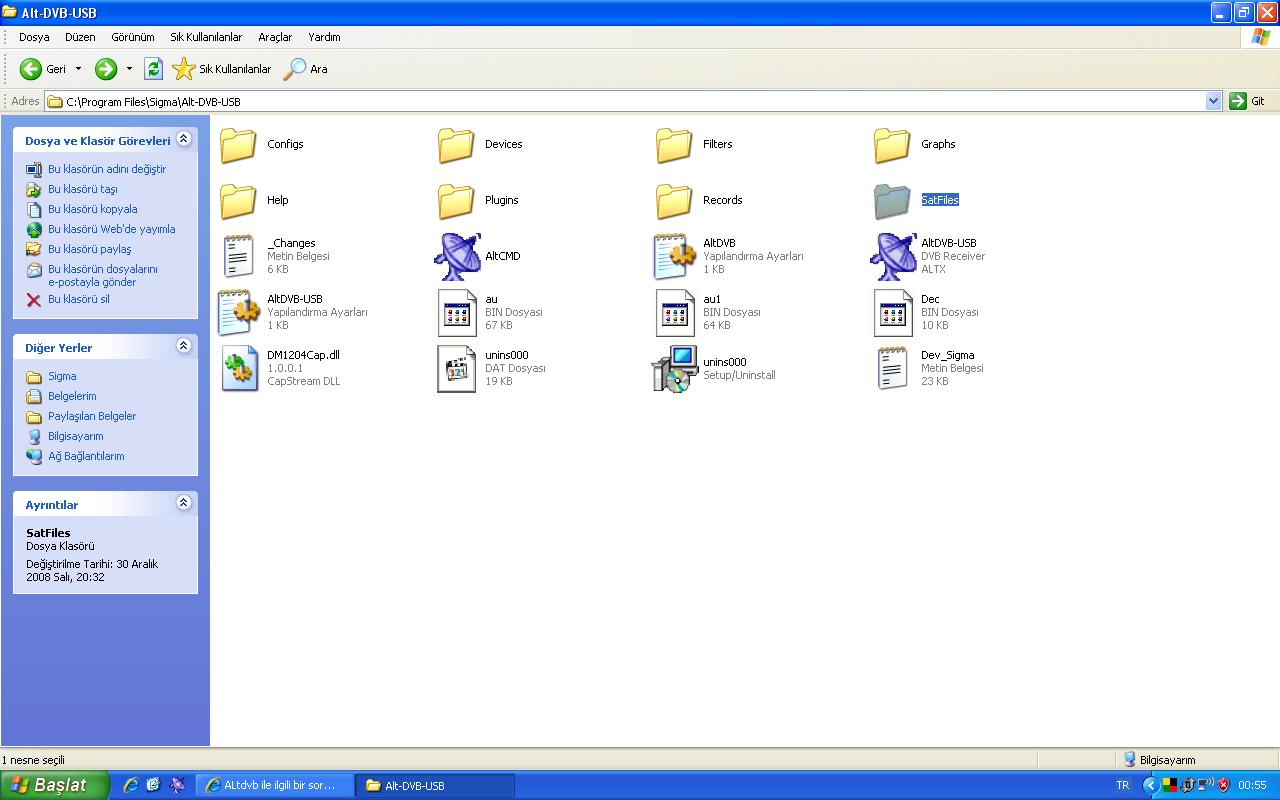Click the green refresh toolbar icon
1280x800 pixels.
tap(153, 69)
